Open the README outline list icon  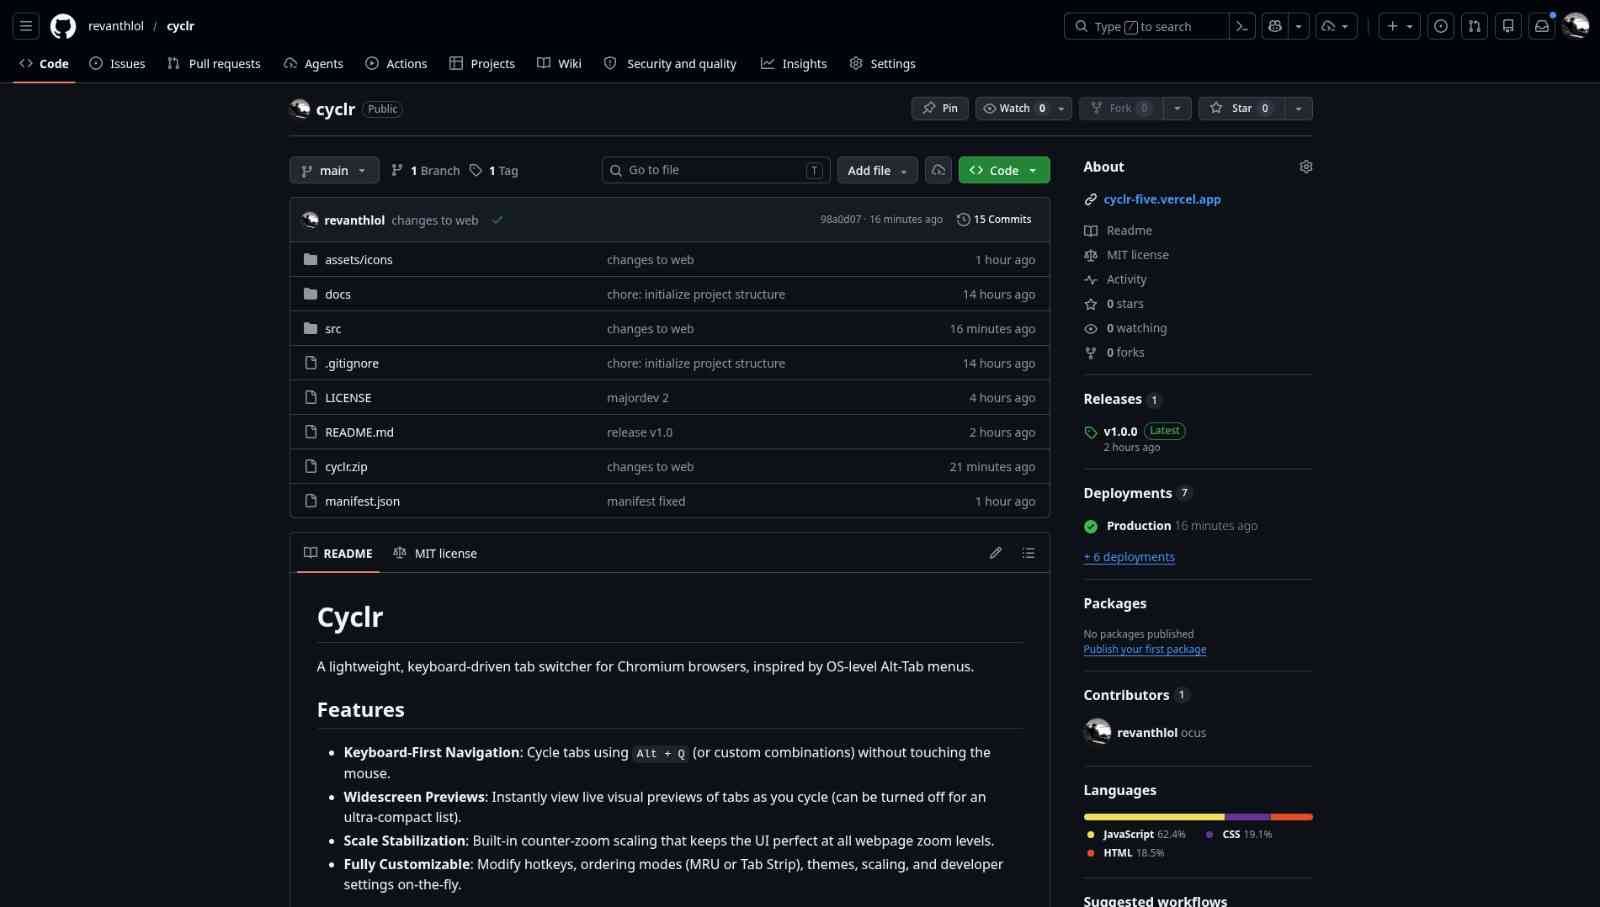click(1028, 553)
